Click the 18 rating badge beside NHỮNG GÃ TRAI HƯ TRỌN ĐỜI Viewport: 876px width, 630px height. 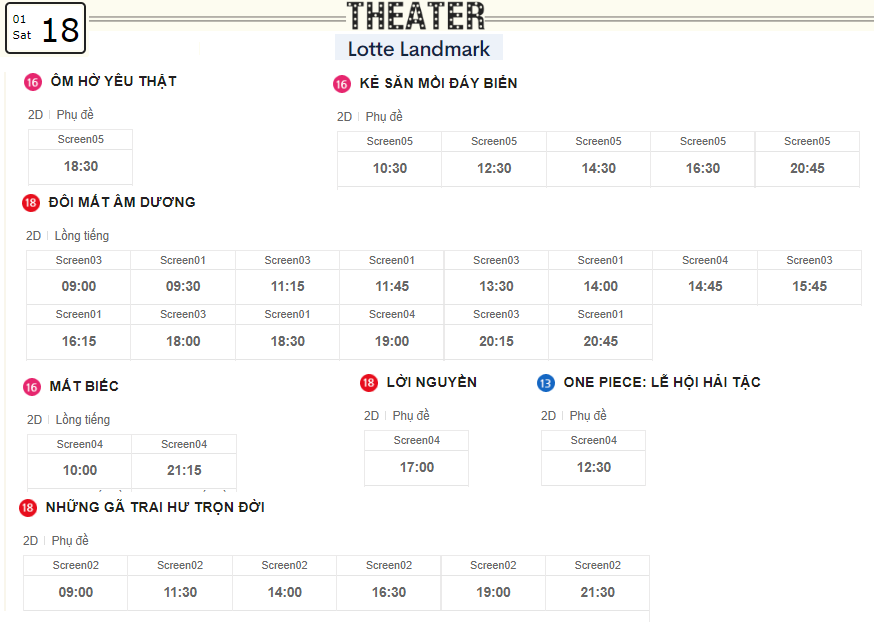(x=28, y=508)
